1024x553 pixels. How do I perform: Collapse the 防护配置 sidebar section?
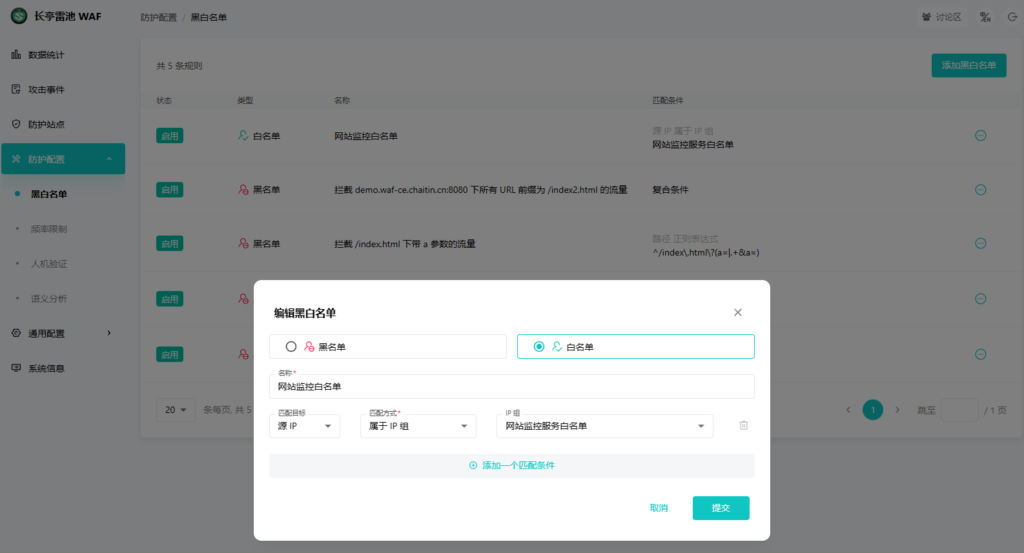[x=63, y=159]
